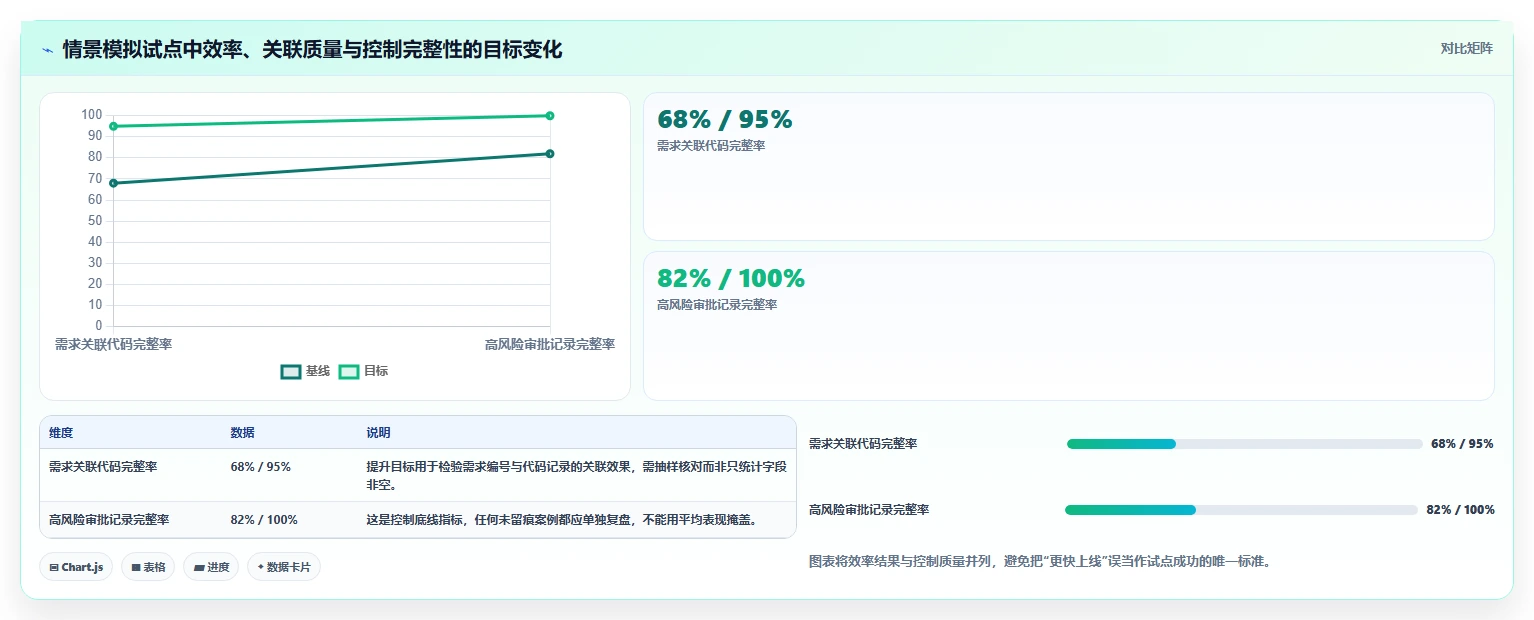
Task: Click the 数据 column header
Action: pos(242,433)
